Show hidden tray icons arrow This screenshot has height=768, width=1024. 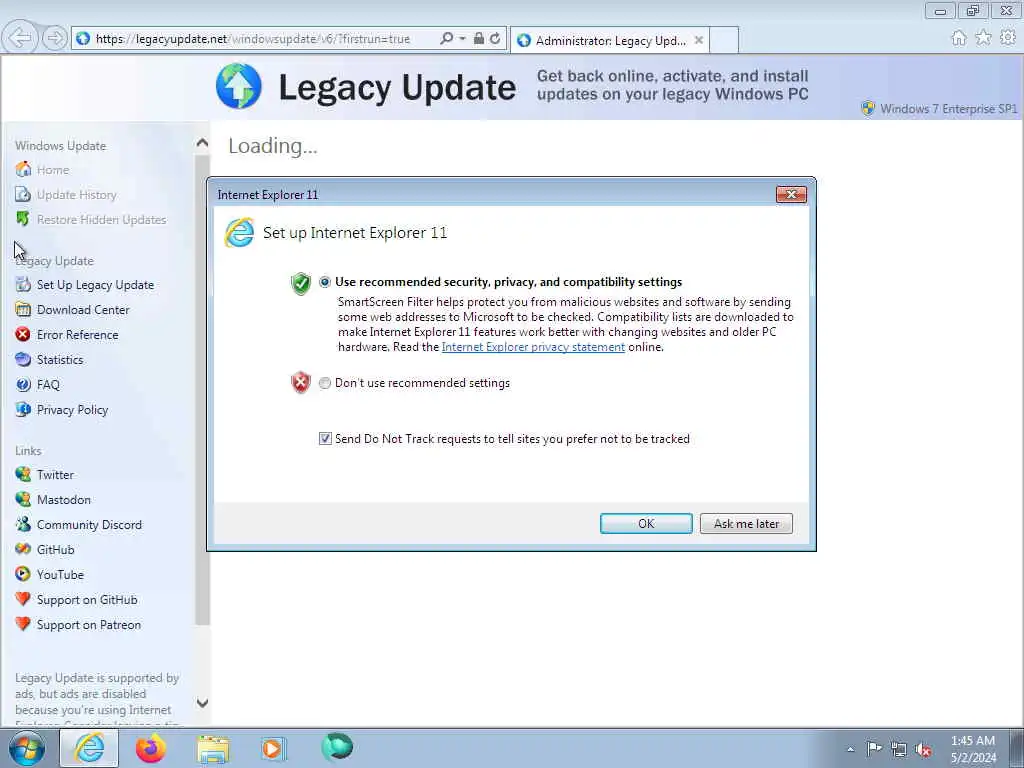[850, 749]
